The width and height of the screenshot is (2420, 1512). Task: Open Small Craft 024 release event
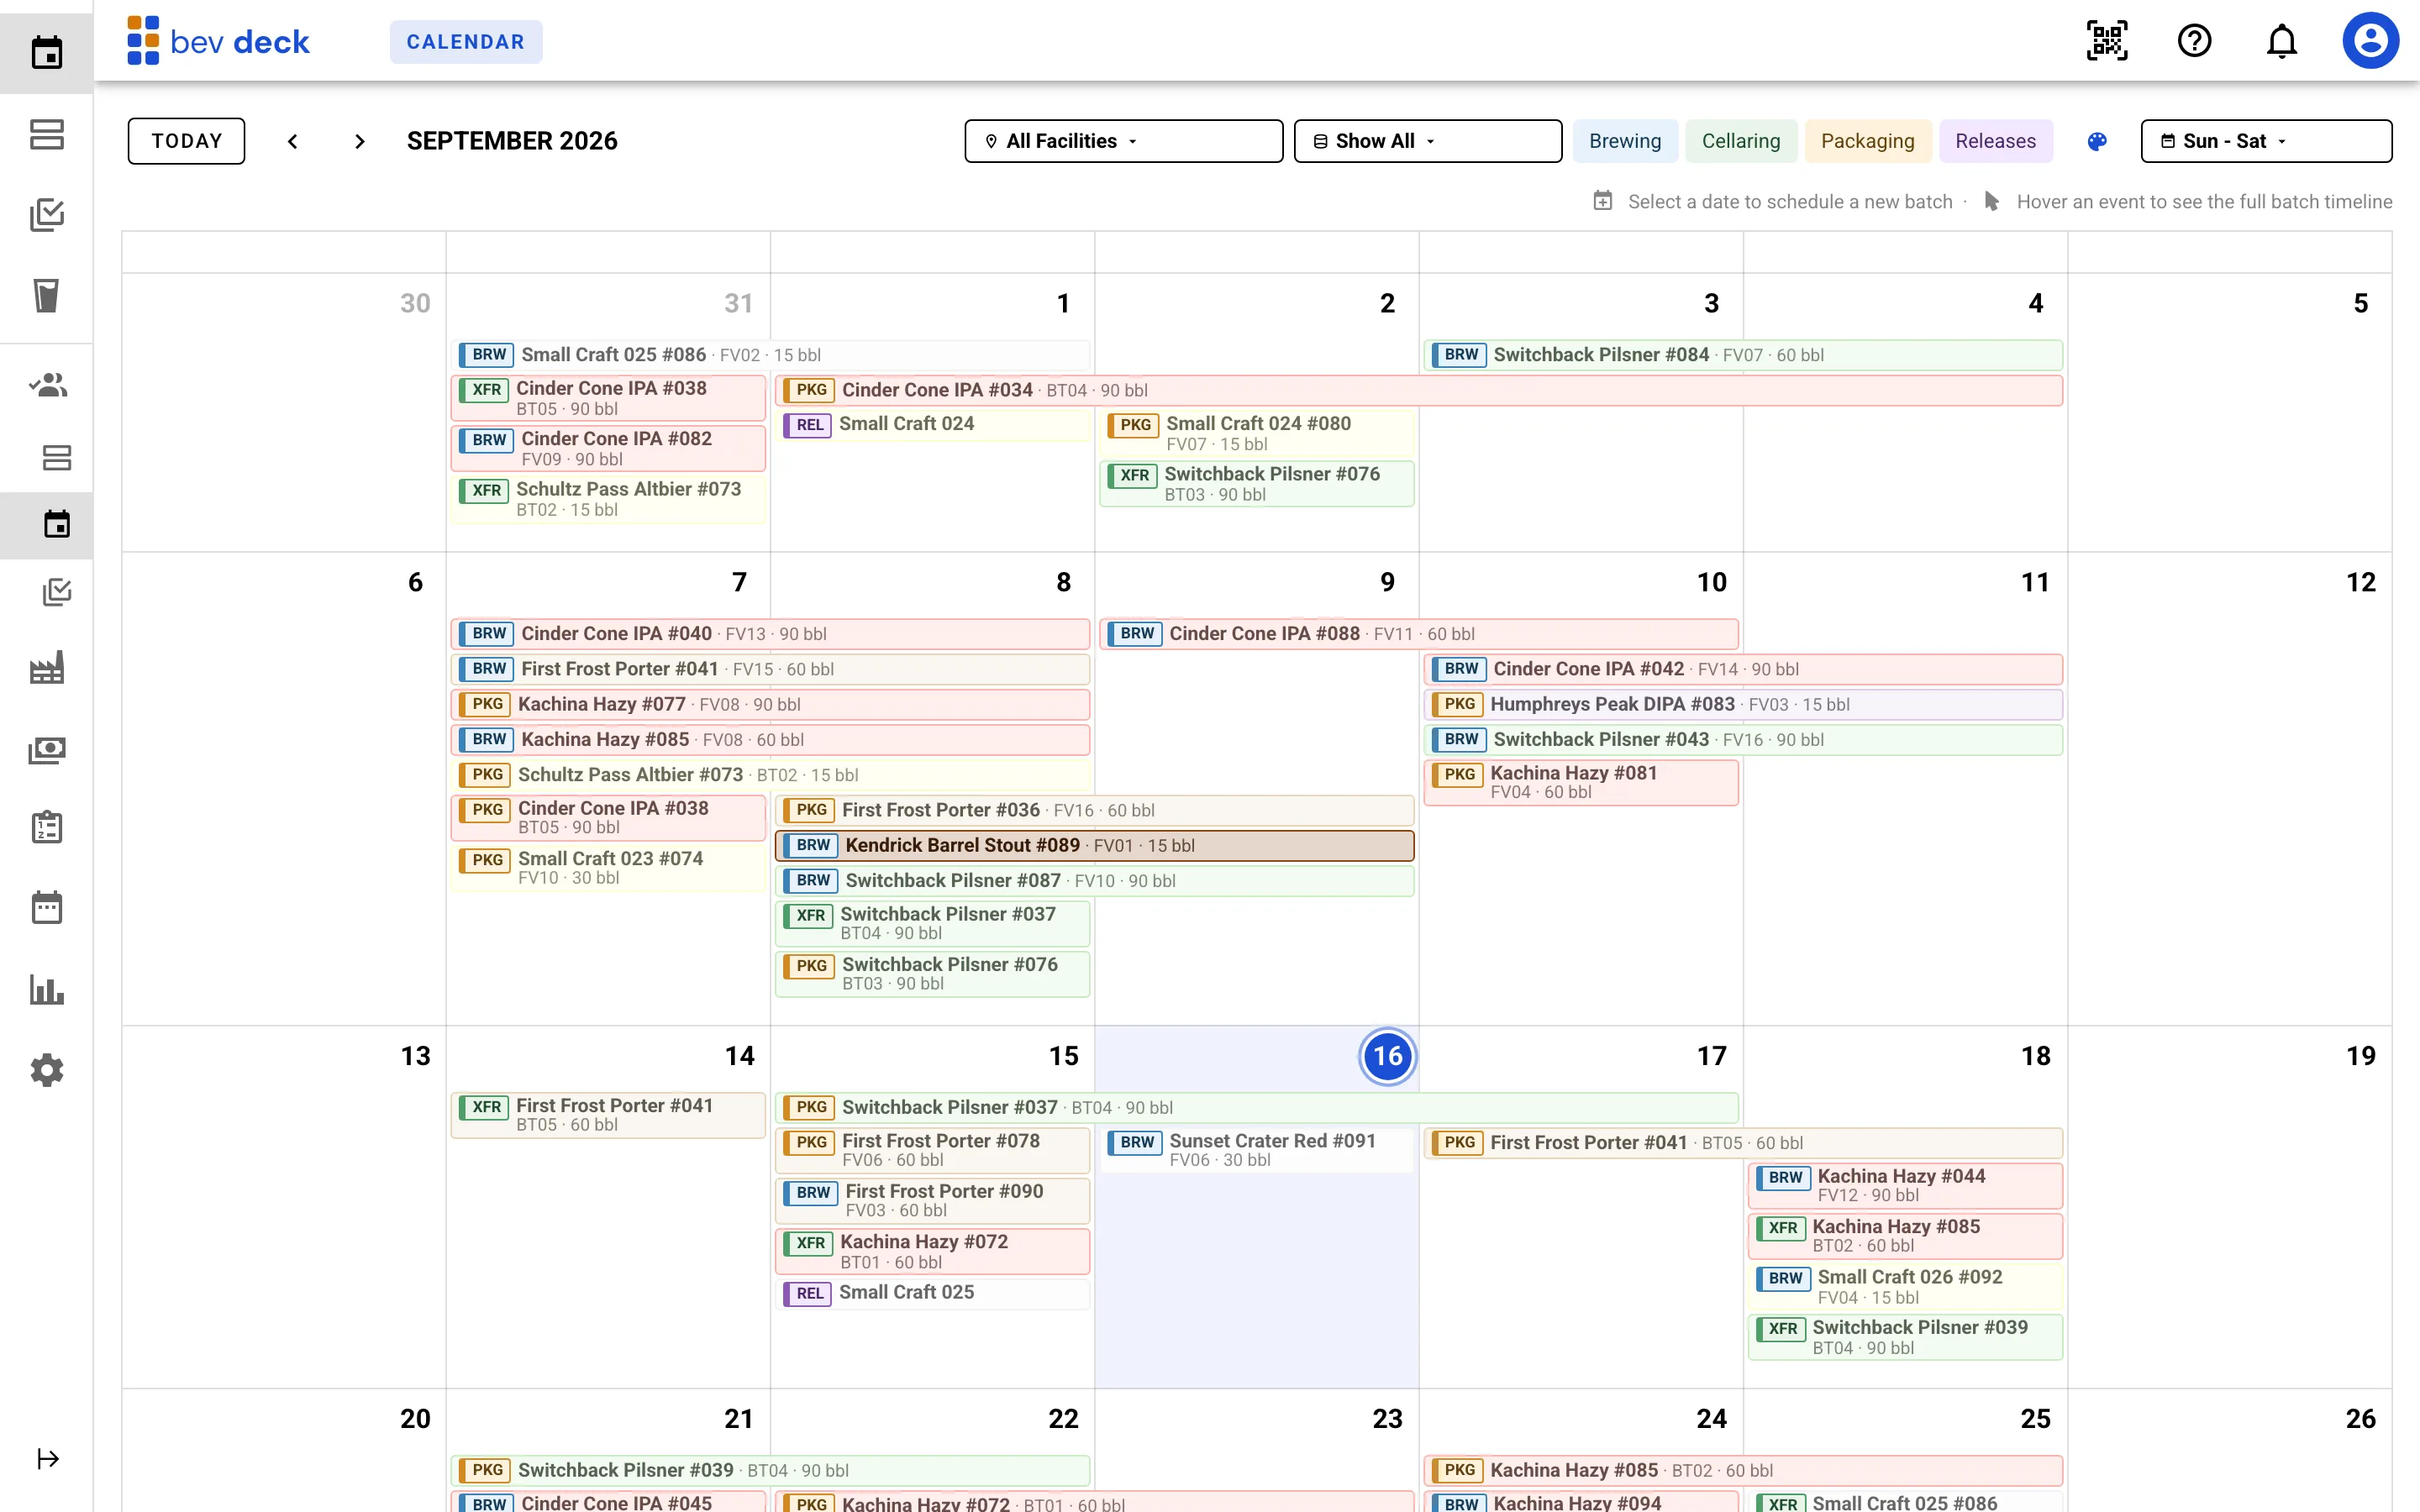(933, 424)
